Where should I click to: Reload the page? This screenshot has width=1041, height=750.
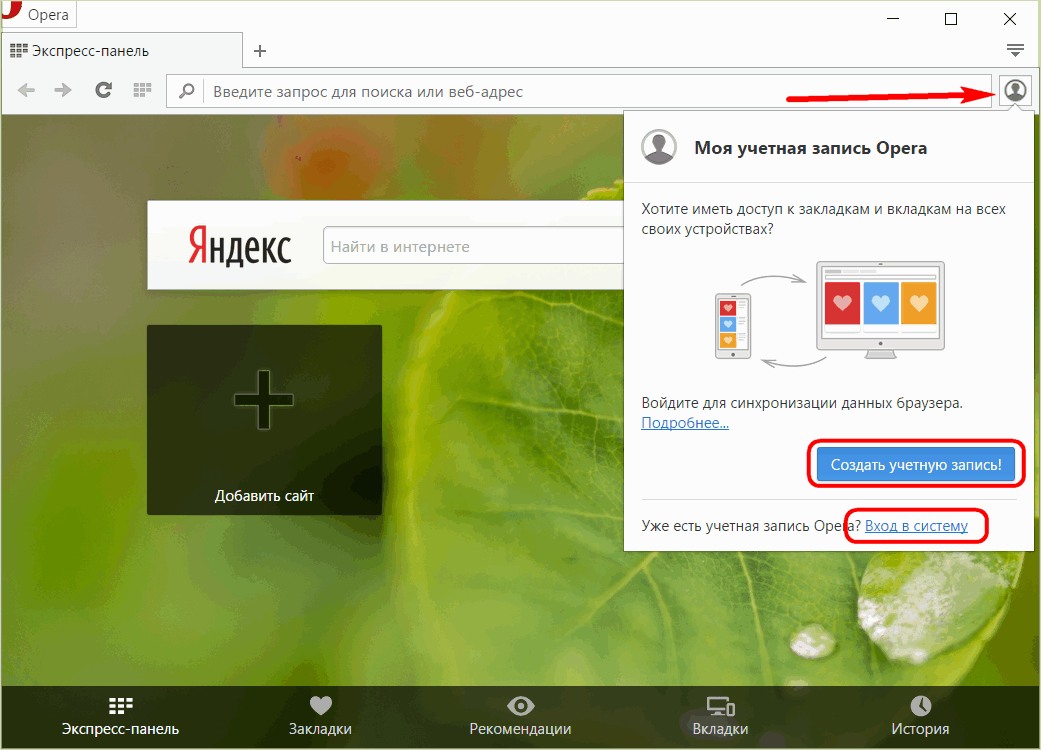103,90
